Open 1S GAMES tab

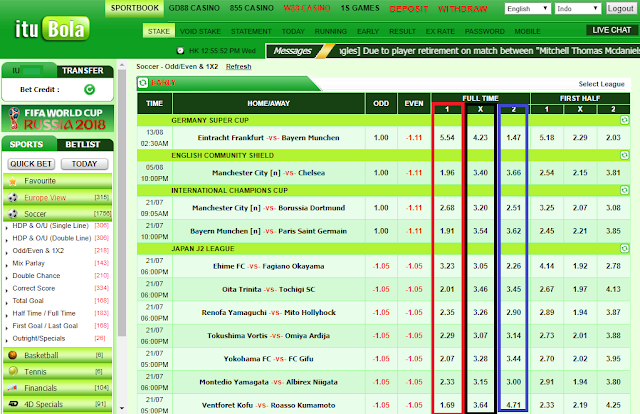360,8
